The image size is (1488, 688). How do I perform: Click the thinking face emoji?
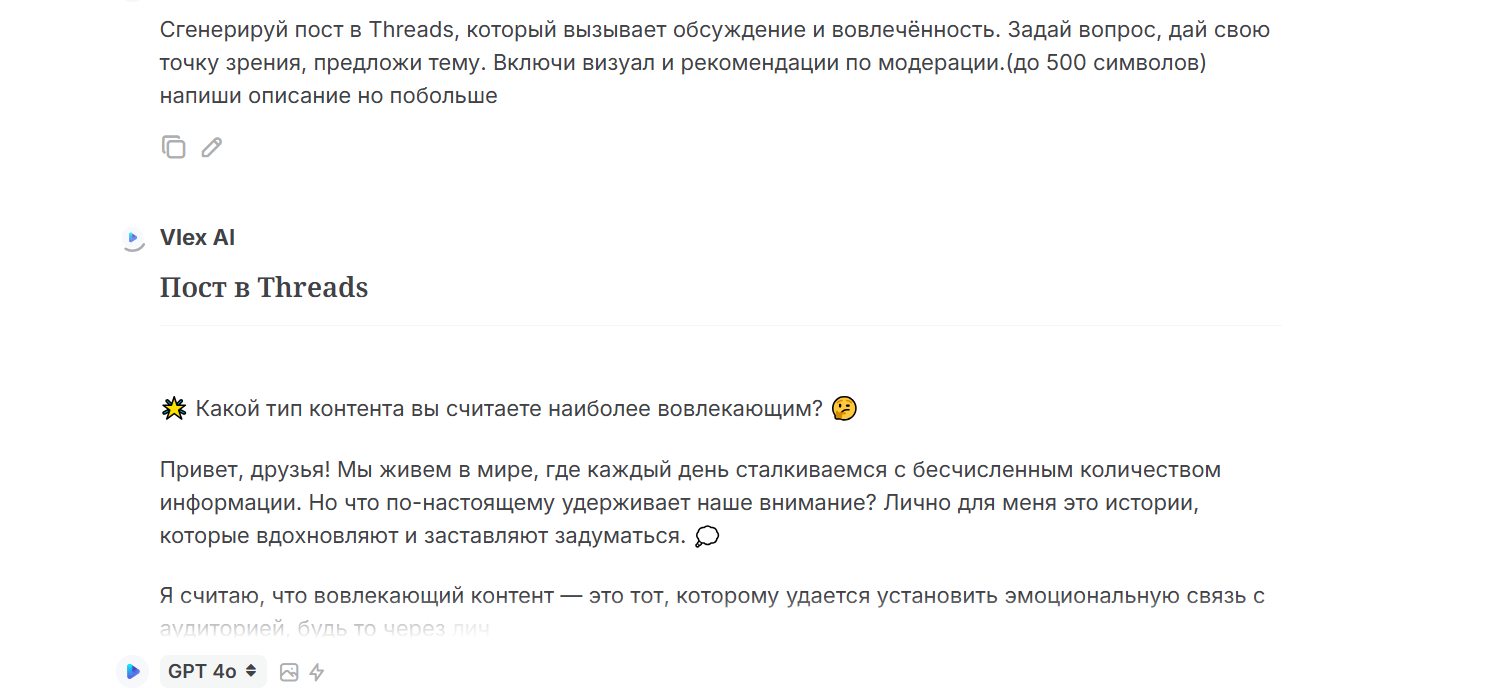pos(844,409)
